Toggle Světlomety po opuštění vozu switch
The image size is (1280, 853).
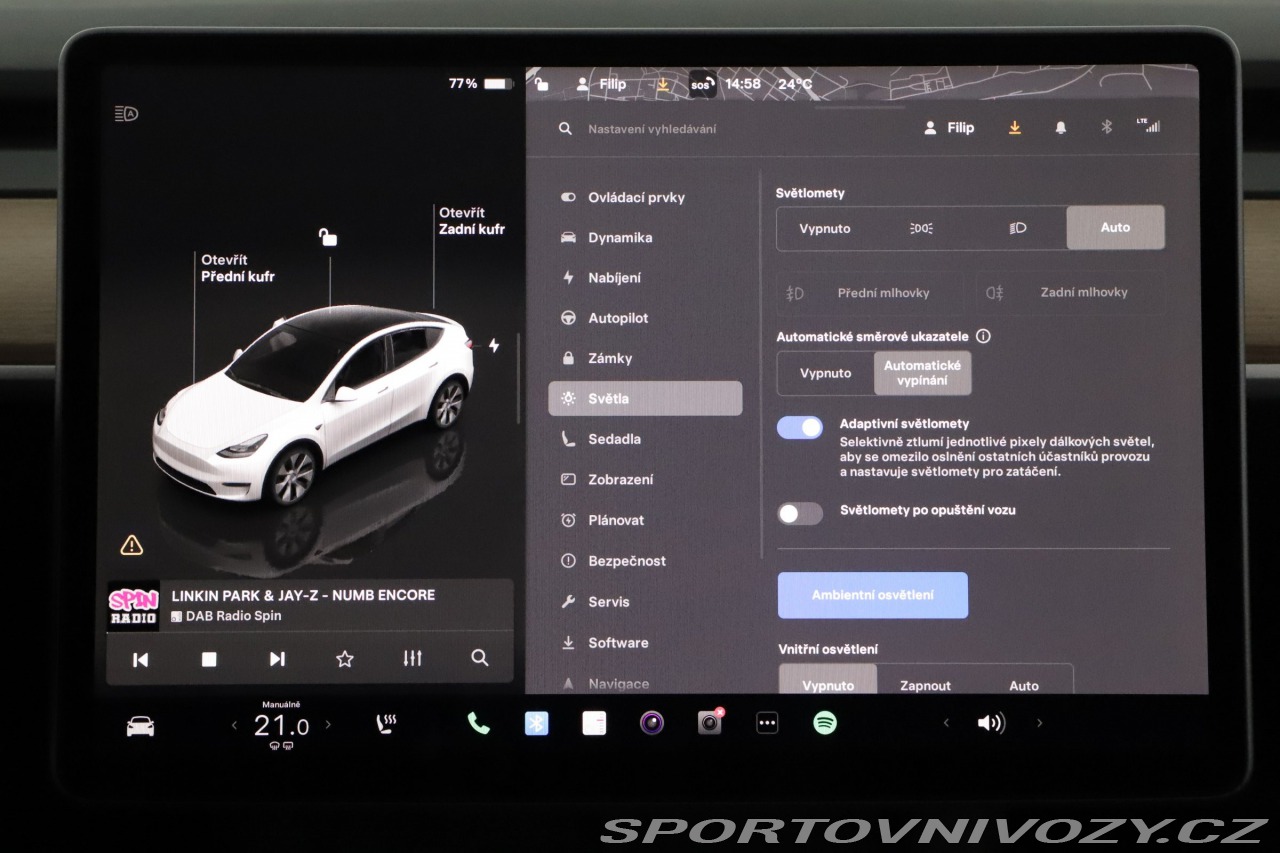click(x=800, y=513)
